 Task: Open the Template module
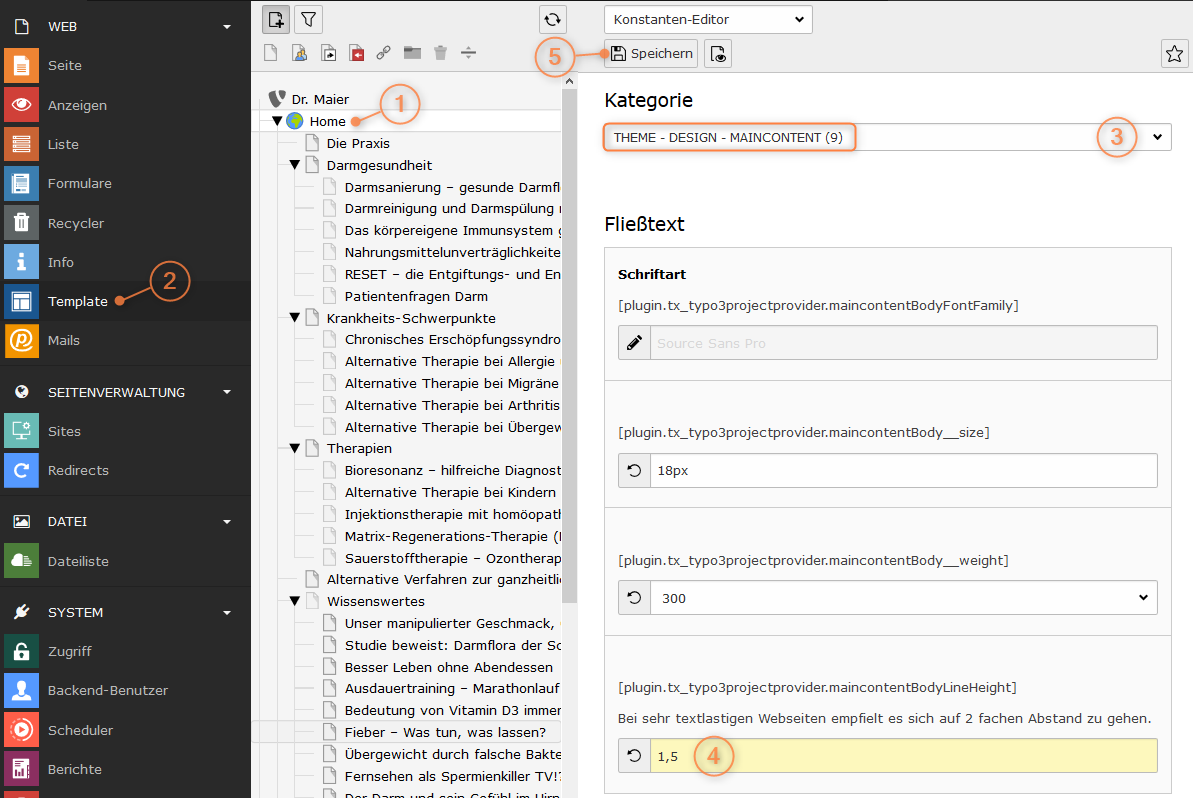pyautogui.click(x=77, y=301)
